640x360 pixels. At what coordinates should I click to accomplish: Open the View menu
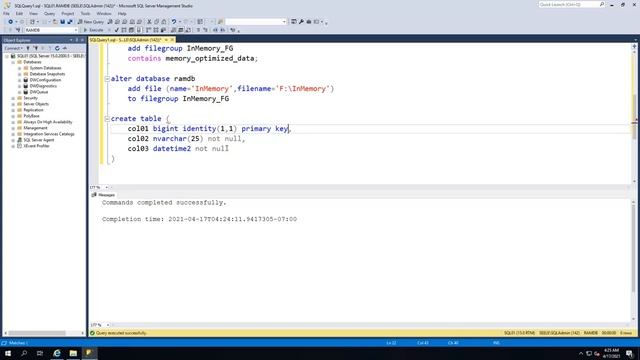point(33,13)
